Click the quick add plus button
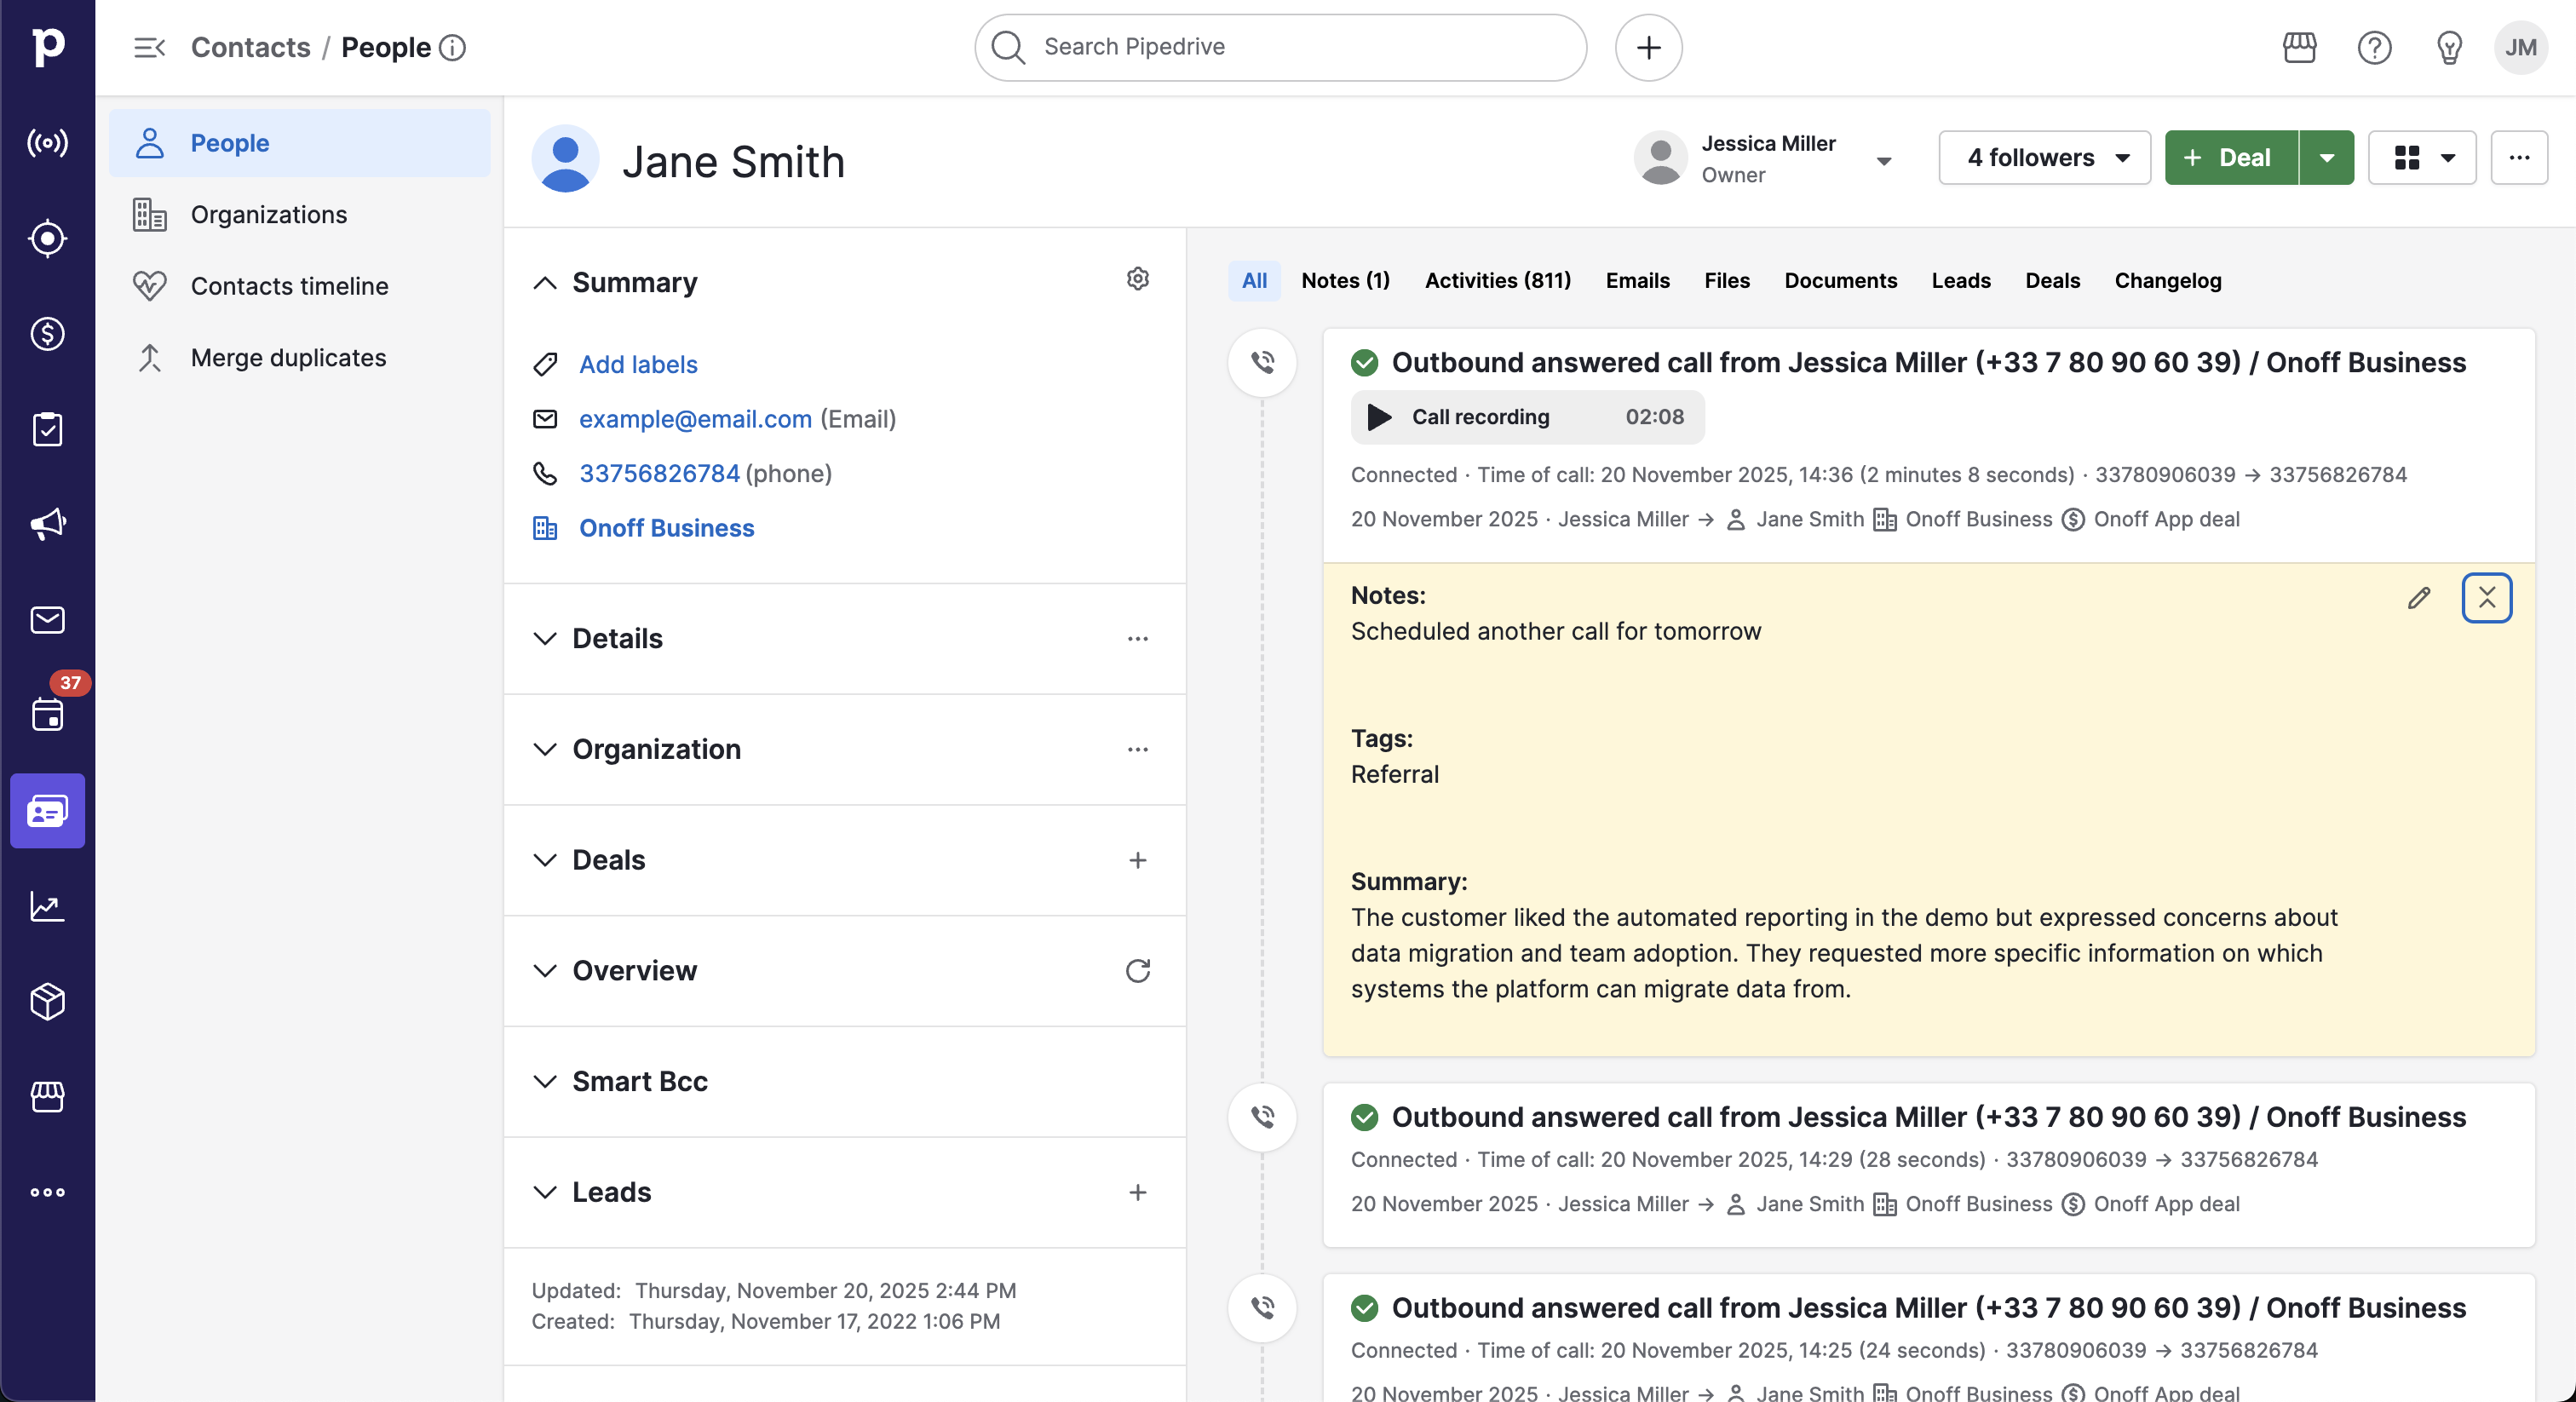 (1648, 47)
